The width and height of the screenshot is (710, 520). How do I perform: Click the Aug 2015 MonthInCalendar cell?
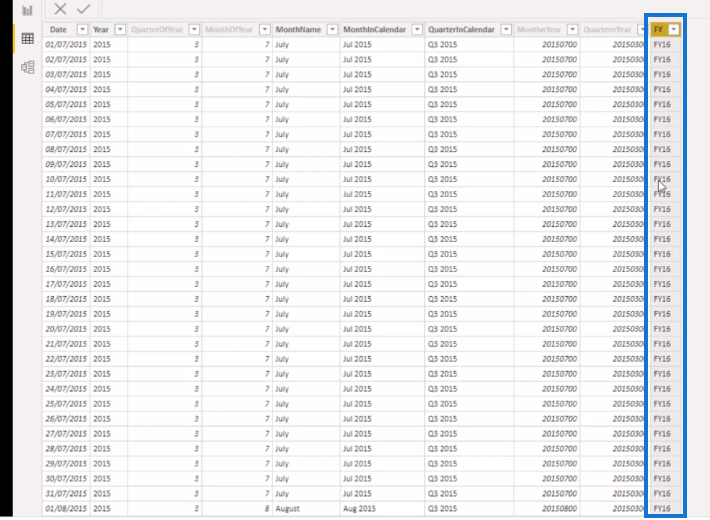click(382, 508)
